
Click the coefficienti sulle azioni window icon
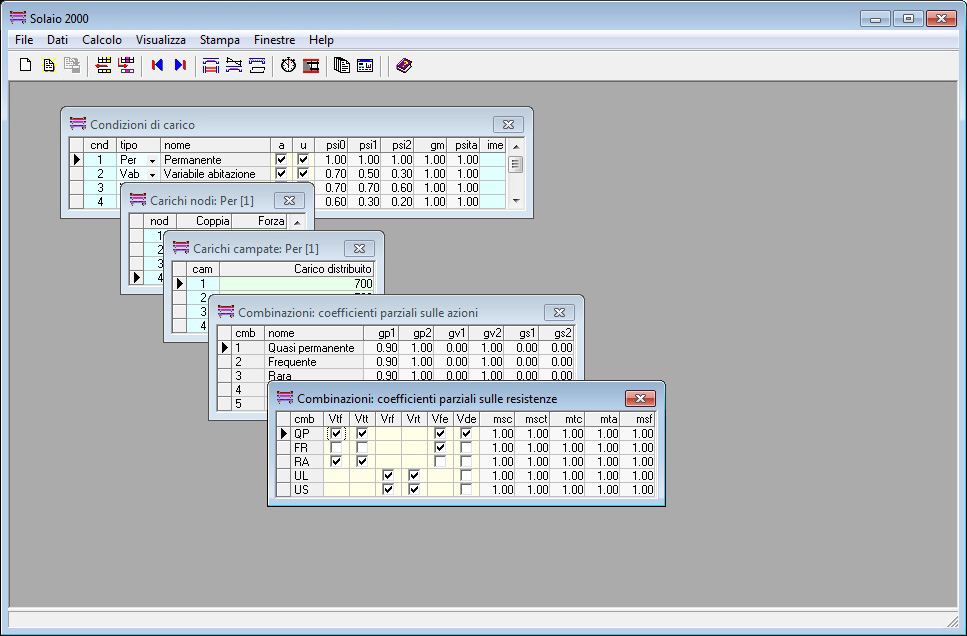coord(226,312)
